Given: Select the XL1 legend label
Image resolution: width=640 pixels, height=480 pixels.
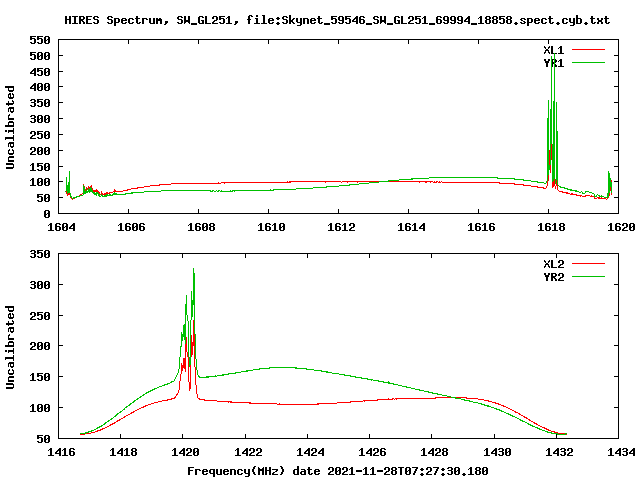Looking at the screenshot, I should (x=553, y=50).
